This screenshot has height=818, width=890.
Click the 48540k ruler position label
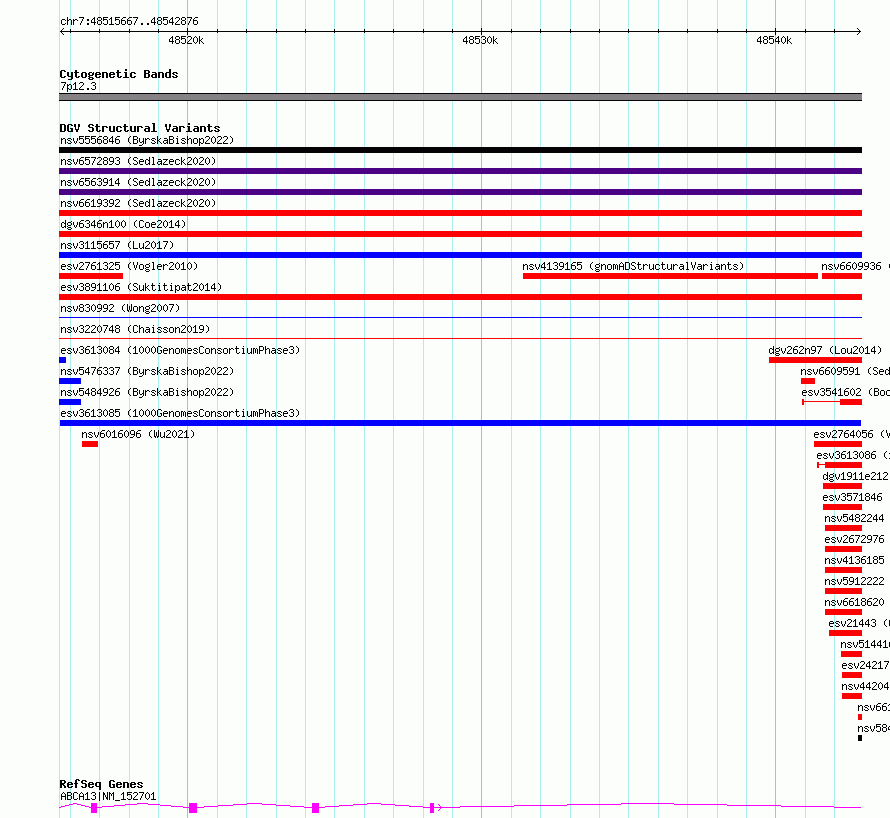pyautogui.click(x=774, y=40)
